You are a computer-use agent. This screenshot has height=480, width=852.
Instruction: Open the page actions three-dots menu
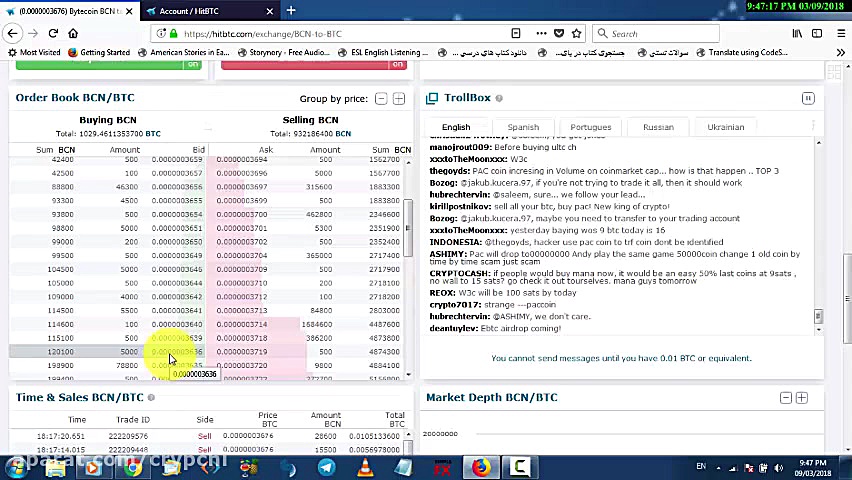coord(541,33)
